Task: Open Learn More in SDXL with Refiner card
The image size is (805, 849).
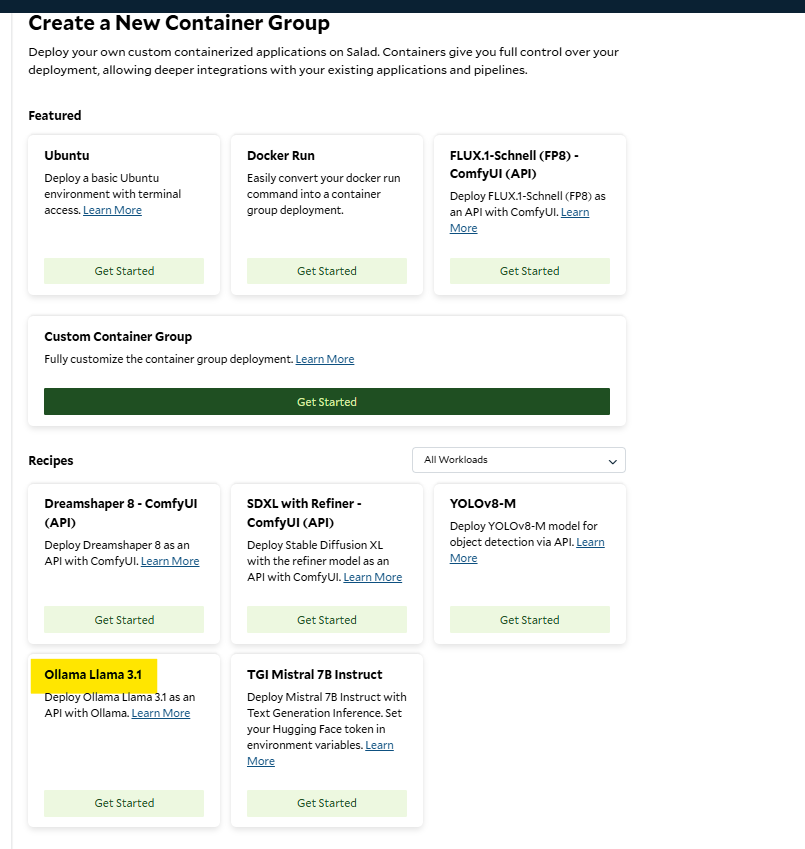Action: (x=372, y=577)
